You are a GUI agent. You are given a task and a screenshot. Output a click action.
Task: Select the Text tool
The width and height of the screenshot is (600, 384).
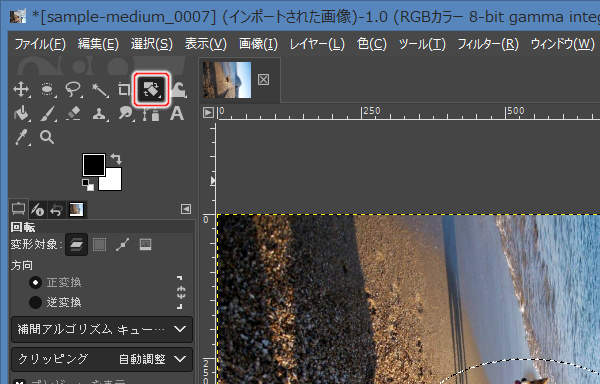177,114
